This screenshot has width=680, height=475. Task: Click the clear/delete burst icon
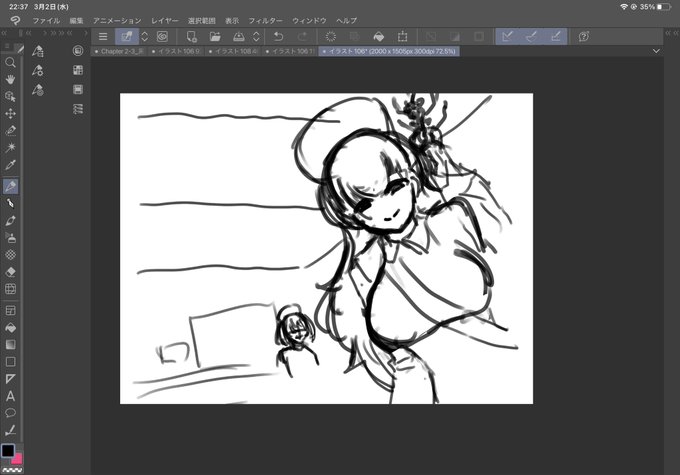331,36
